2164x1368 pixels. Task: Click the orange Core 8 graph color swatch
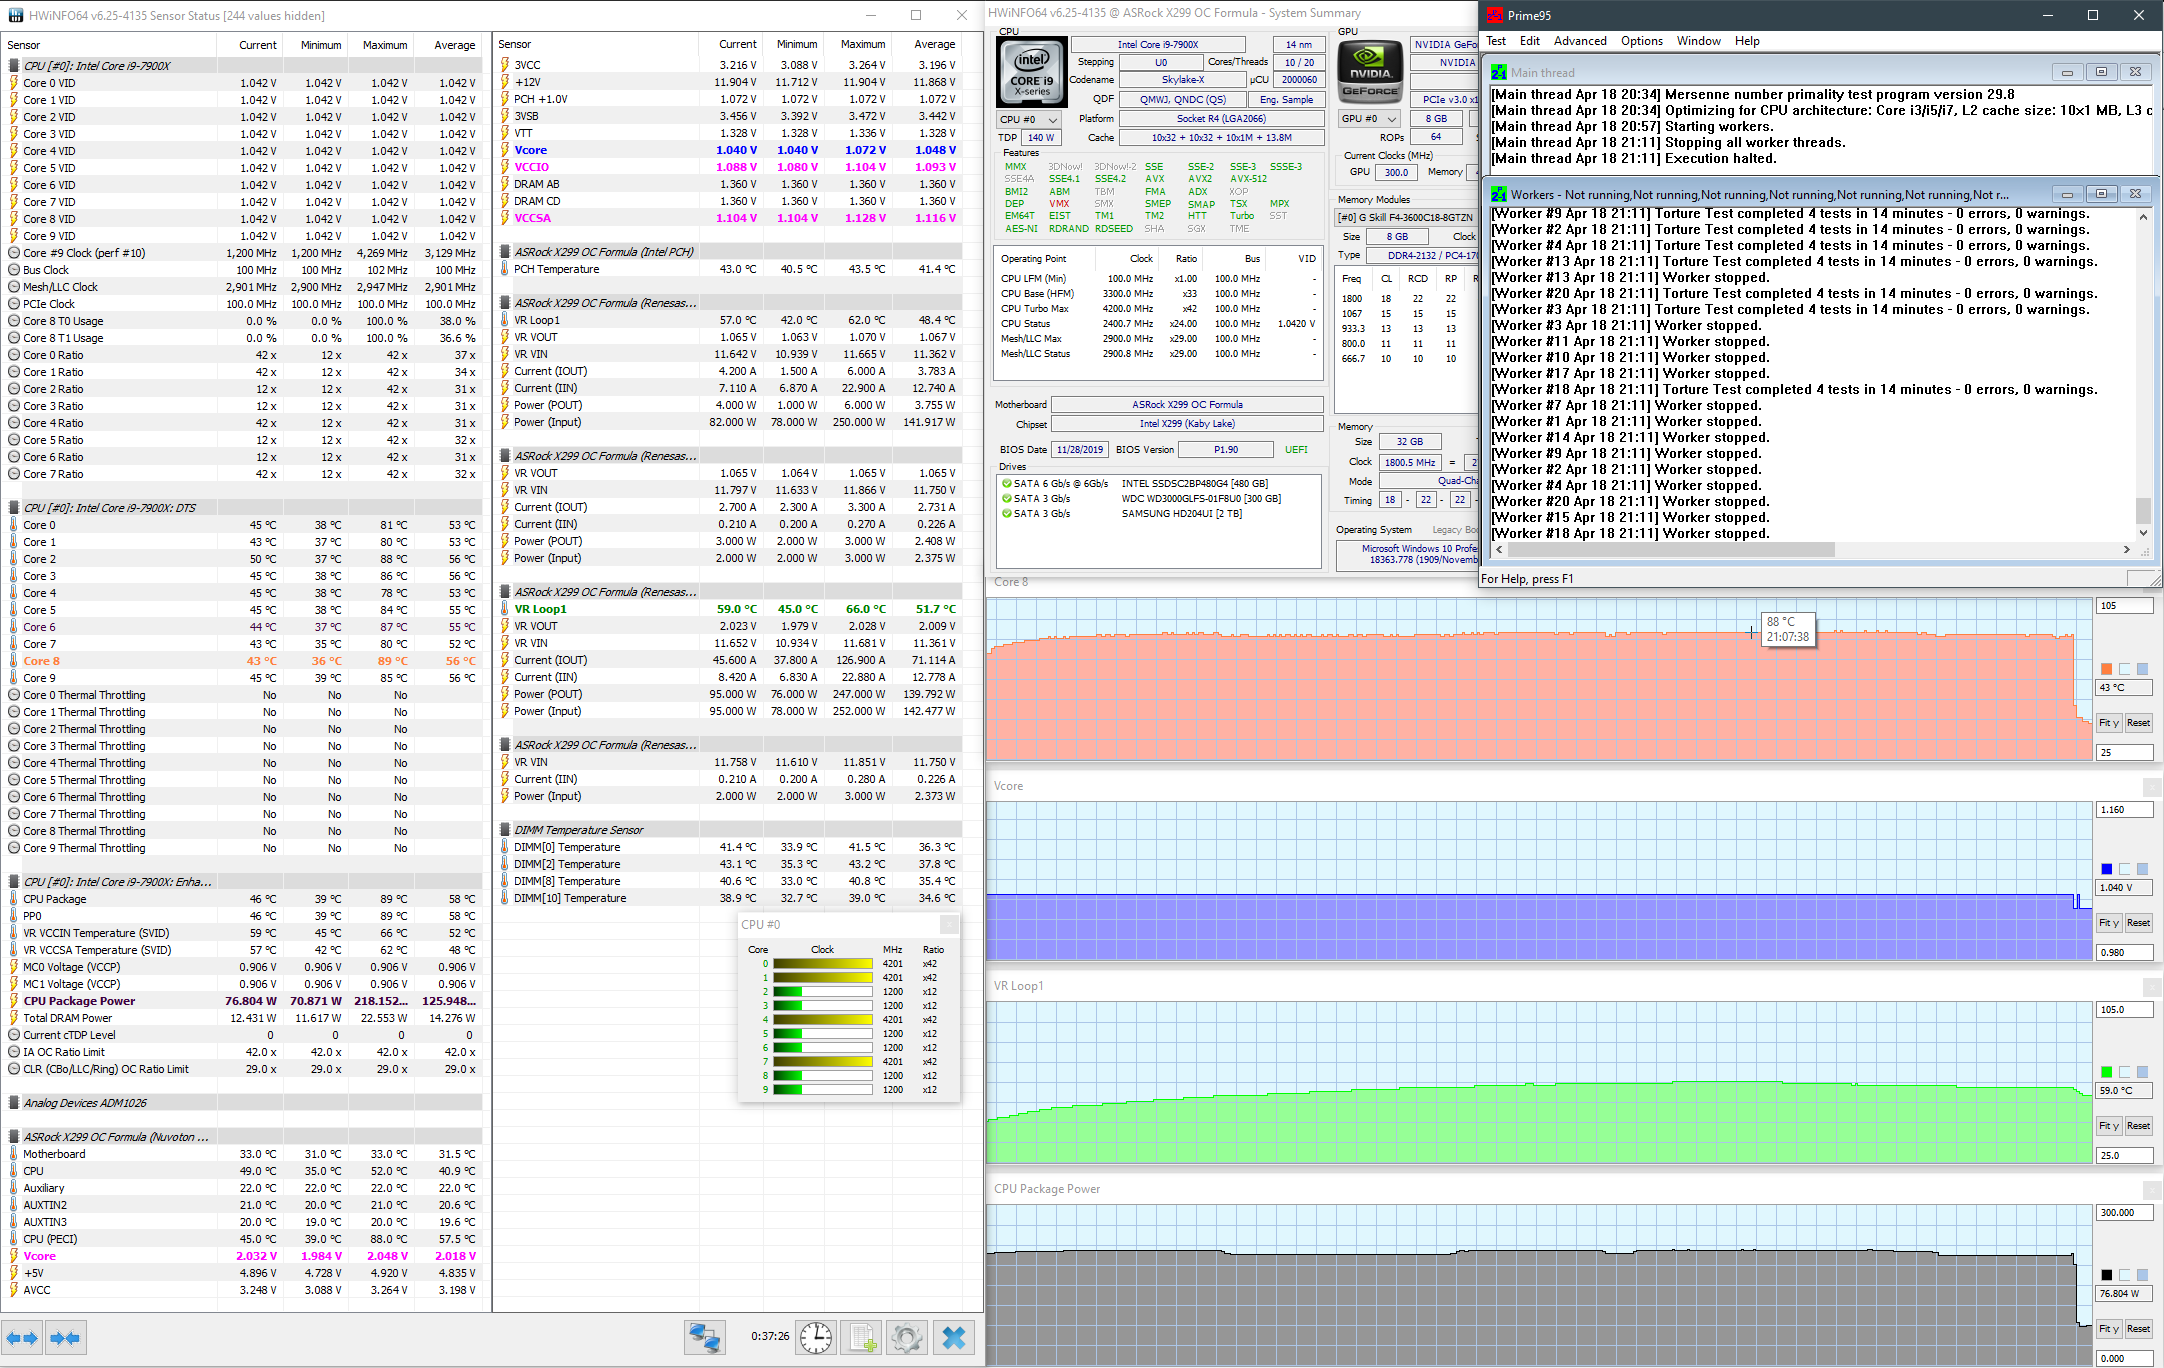coord(2106,669)
